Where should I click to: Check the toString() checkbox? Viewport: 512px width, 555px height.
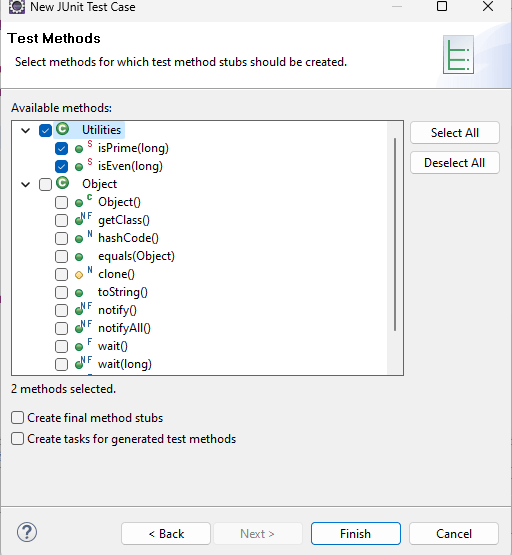click(x=61, y=292)
